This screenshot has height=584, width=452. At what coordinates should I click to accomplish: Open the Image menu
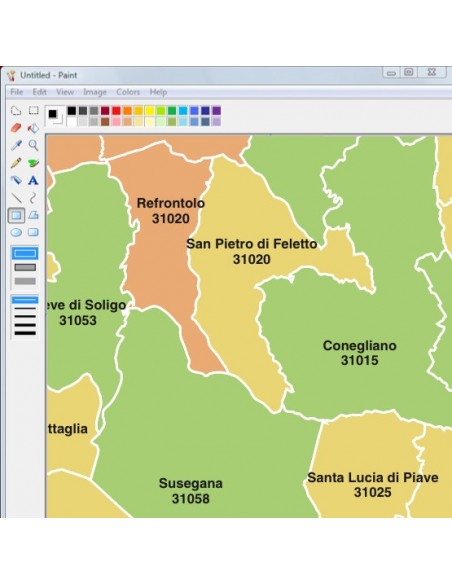(x=95, y=92)
